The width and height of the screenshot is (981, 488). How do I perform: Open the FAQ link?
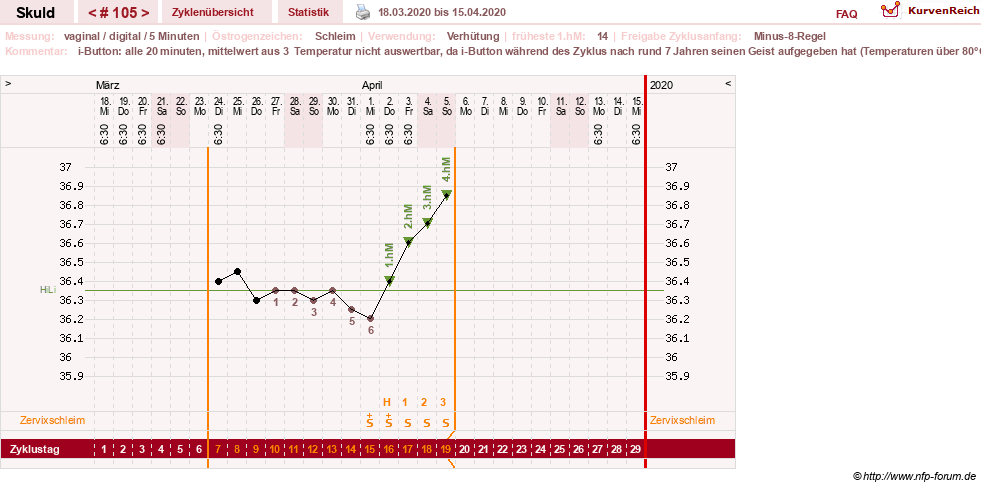click(846, 14)
